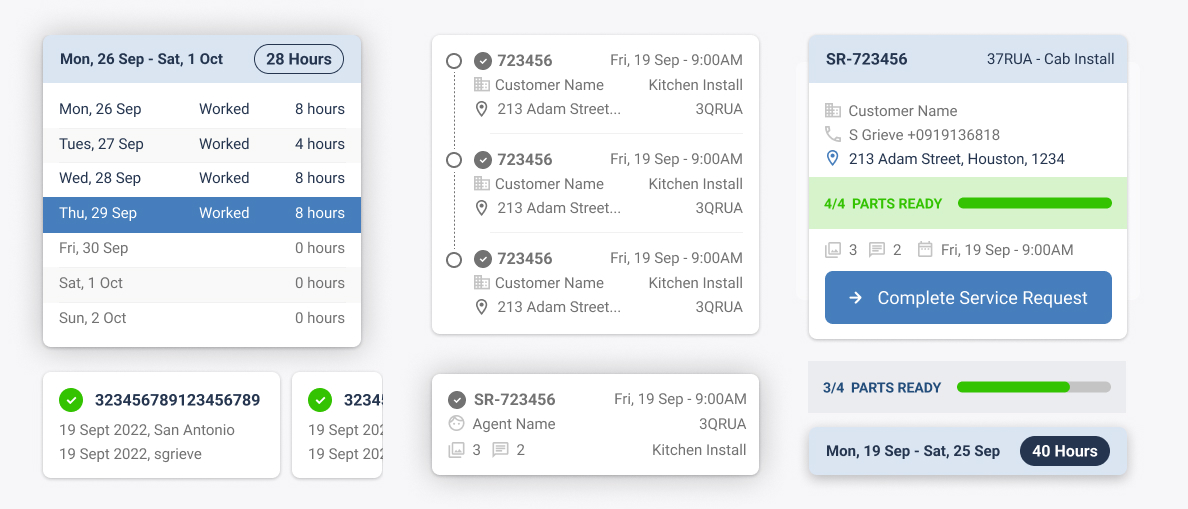Click the agent face icon beside Agent Name
The width and height of the screenshot is (1188, 509).
click(457, 424)
